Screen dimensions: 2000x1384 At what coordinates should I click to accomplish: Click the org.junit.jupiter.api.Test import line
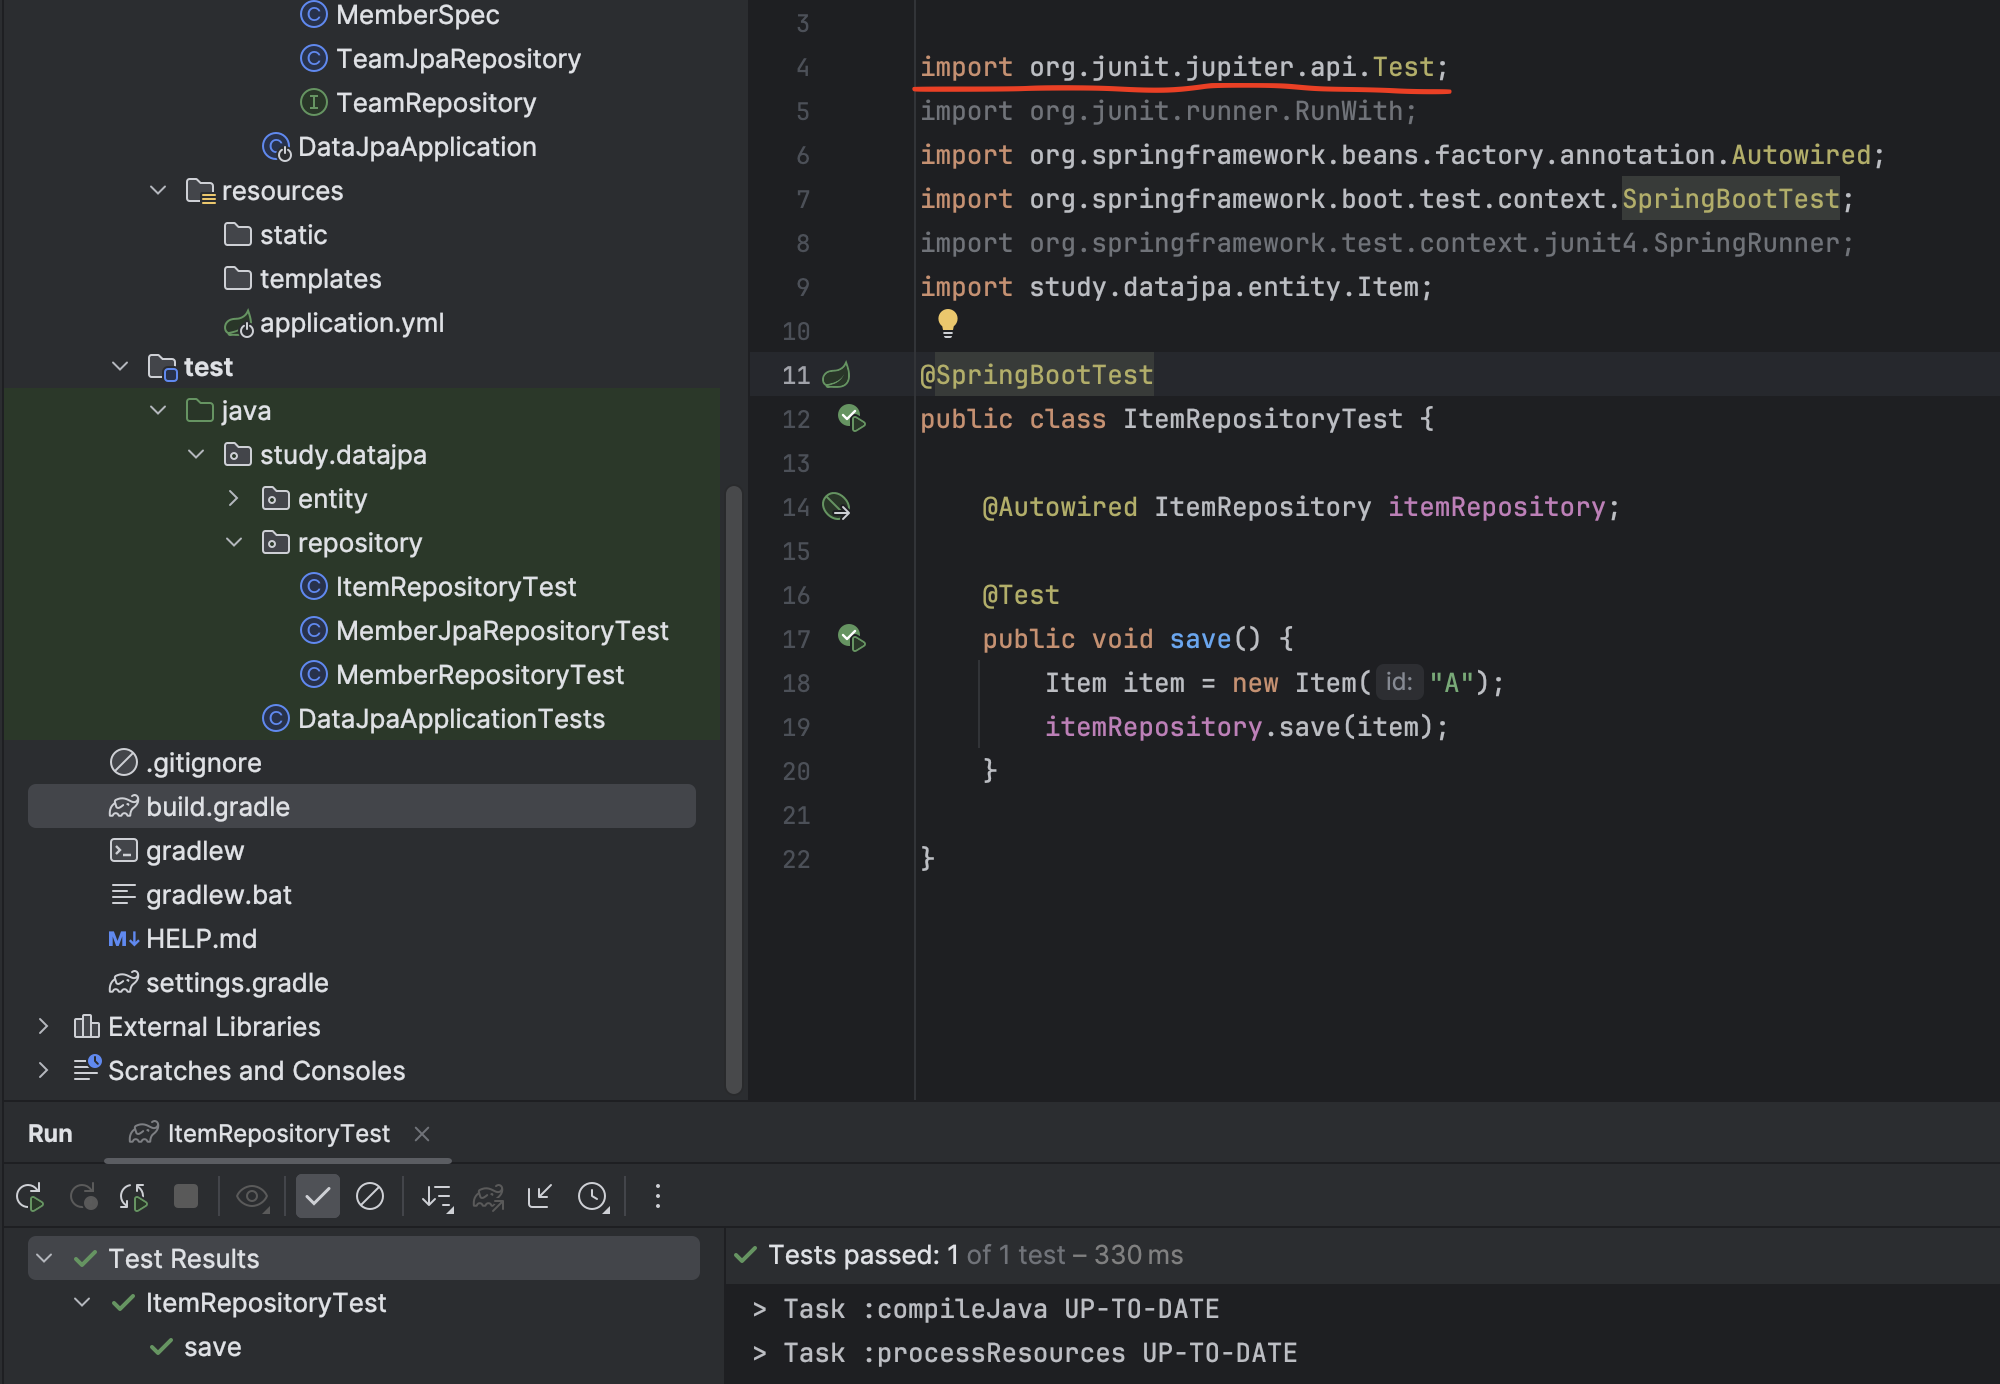click(1184, 67)
